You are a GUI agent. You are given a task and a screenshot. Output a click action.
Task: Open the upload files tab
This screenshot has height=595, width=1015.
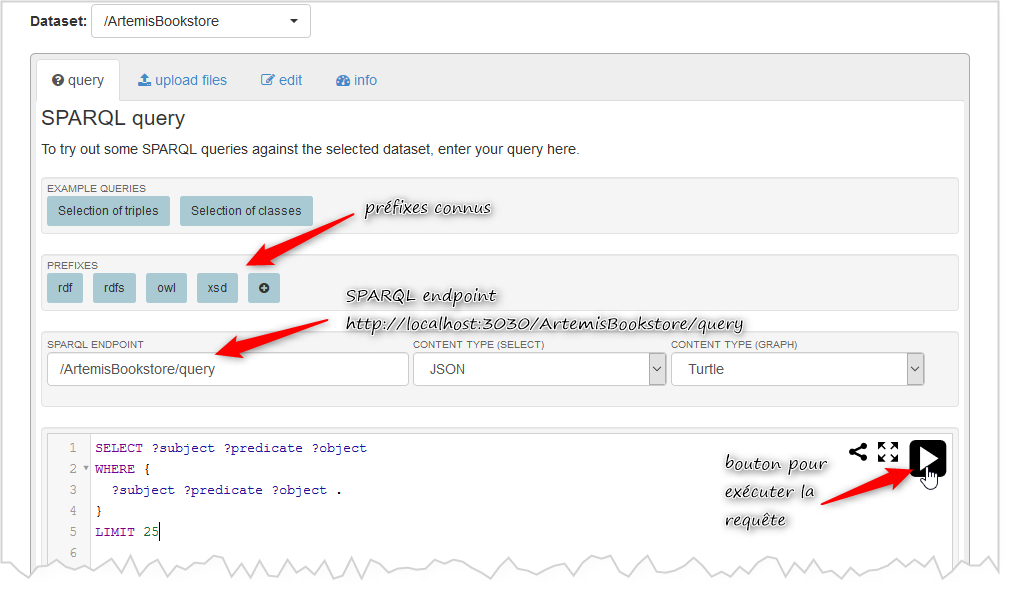click(182, 80)
